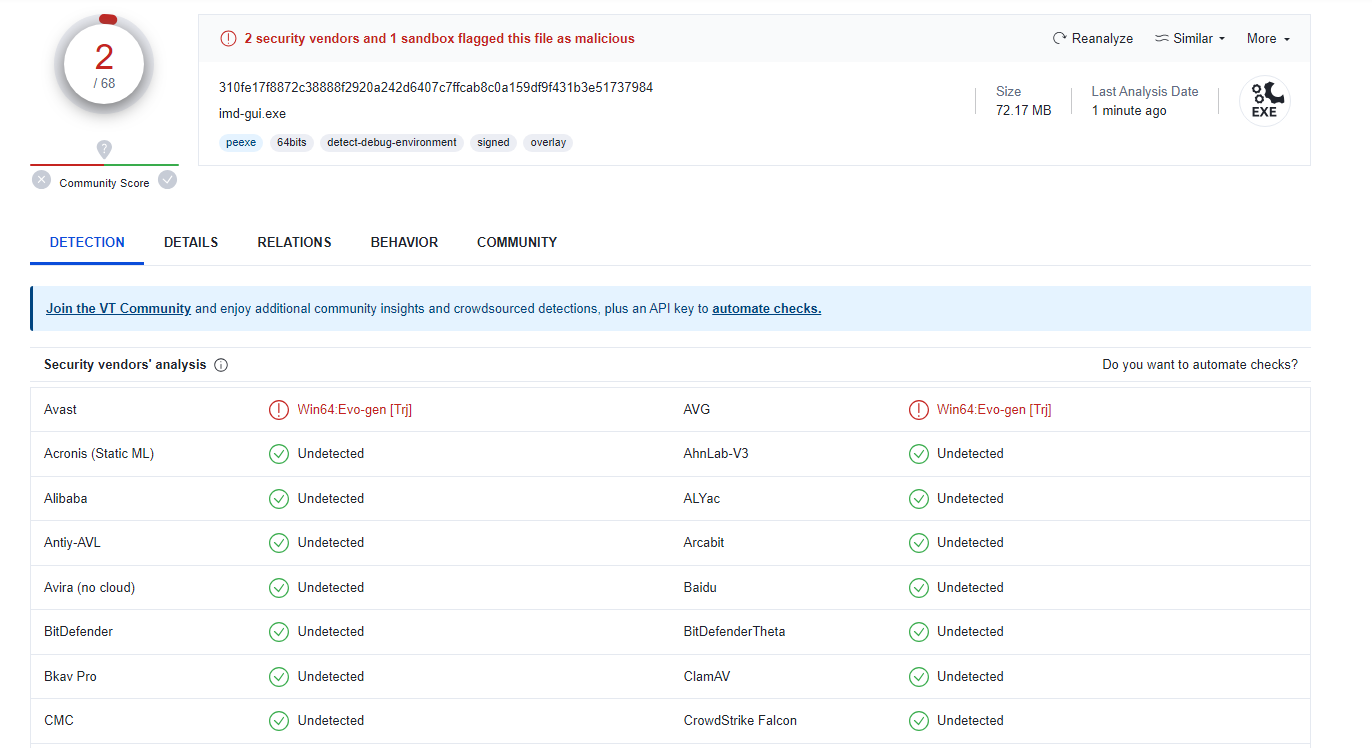The image size is (1372, 748).
Task: Click the green check icon for Baidu
Action: (x=918, y=588)
